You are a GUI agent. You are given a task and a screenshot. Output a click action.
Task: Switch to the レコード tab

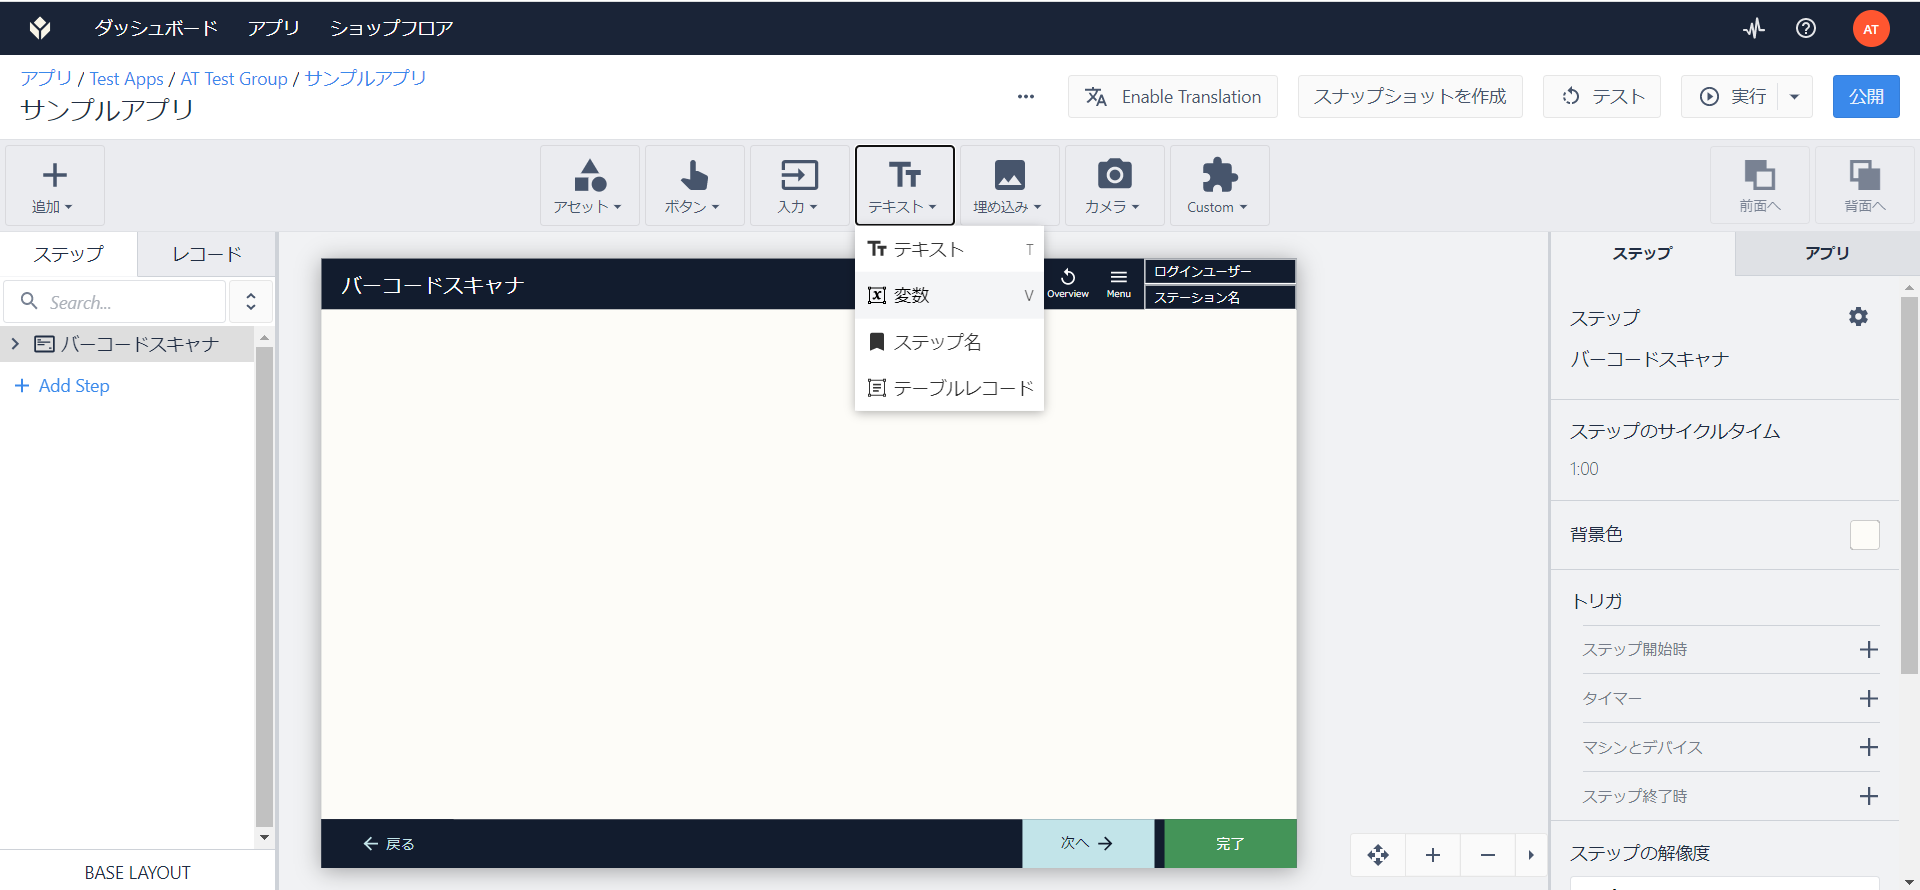tap(207, 254)
